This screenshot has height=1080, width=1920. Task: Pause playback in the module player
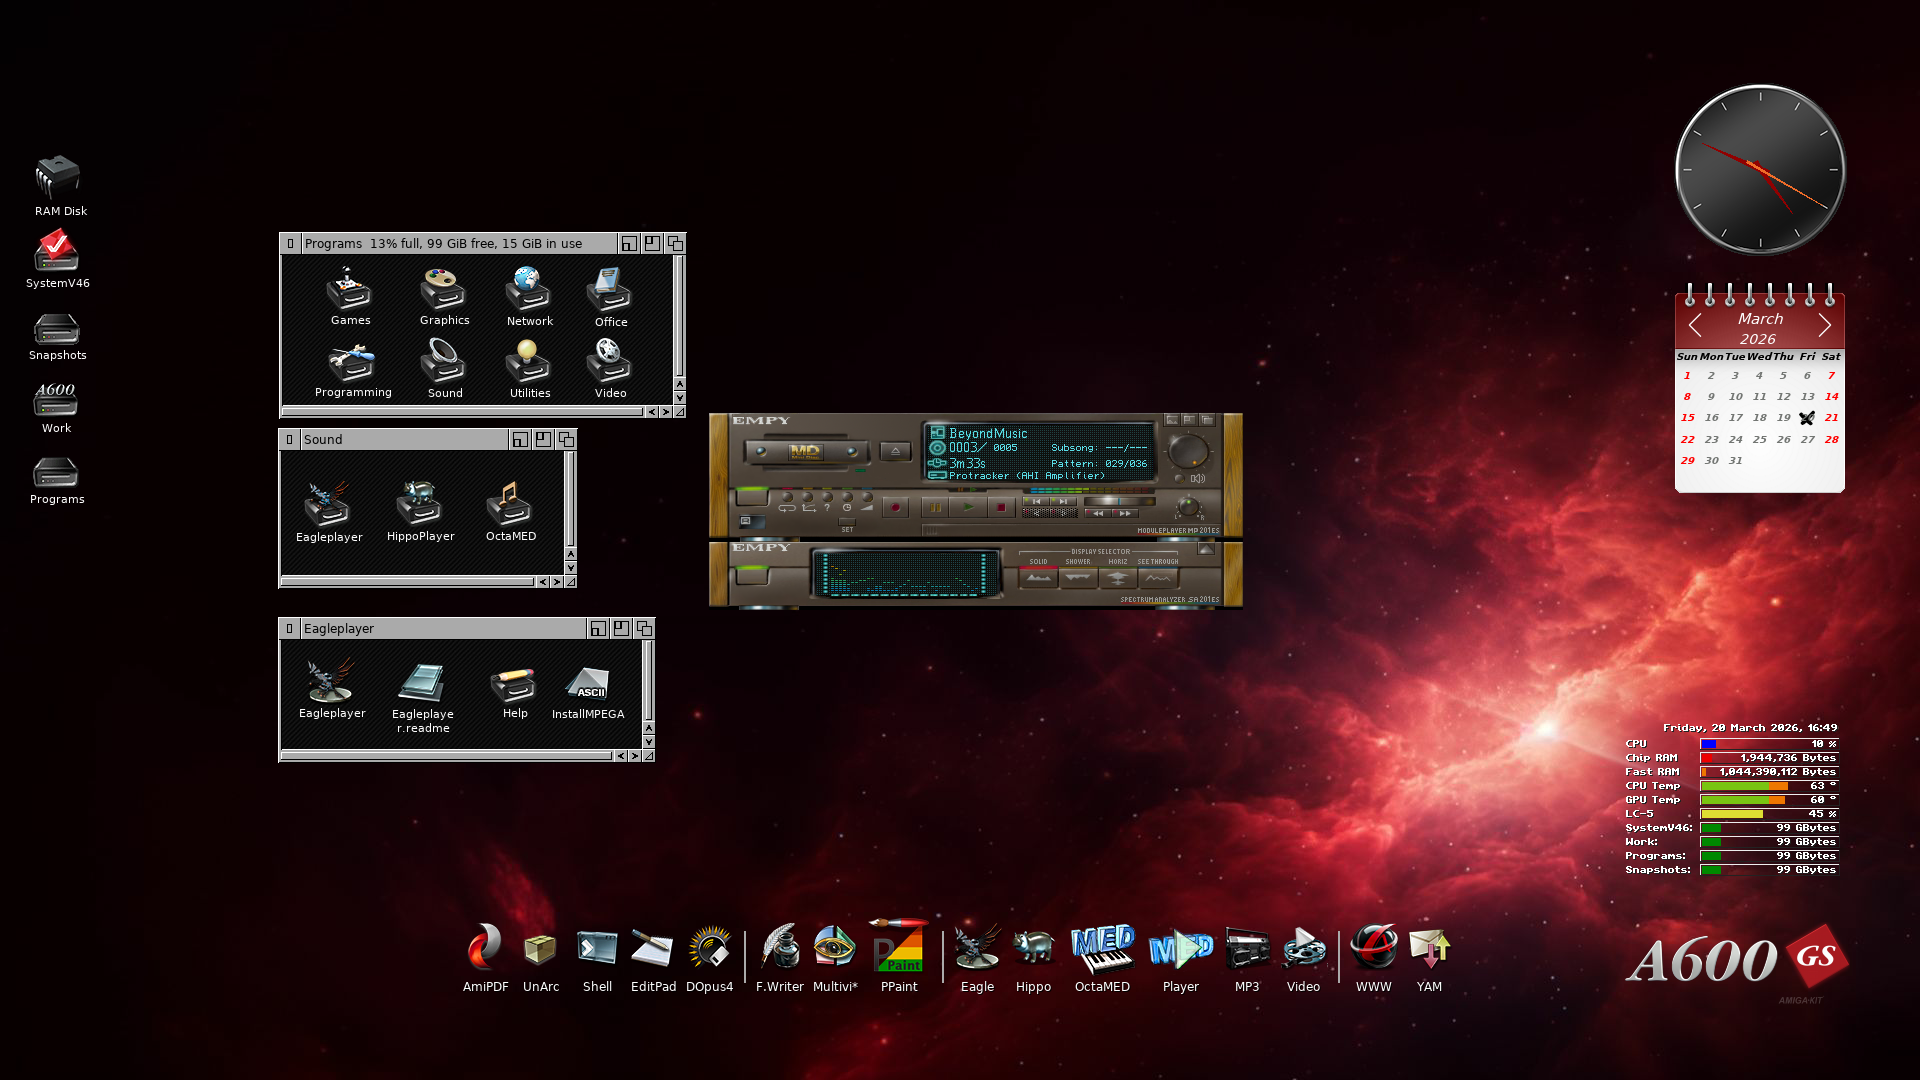click(x=935, y=507)
